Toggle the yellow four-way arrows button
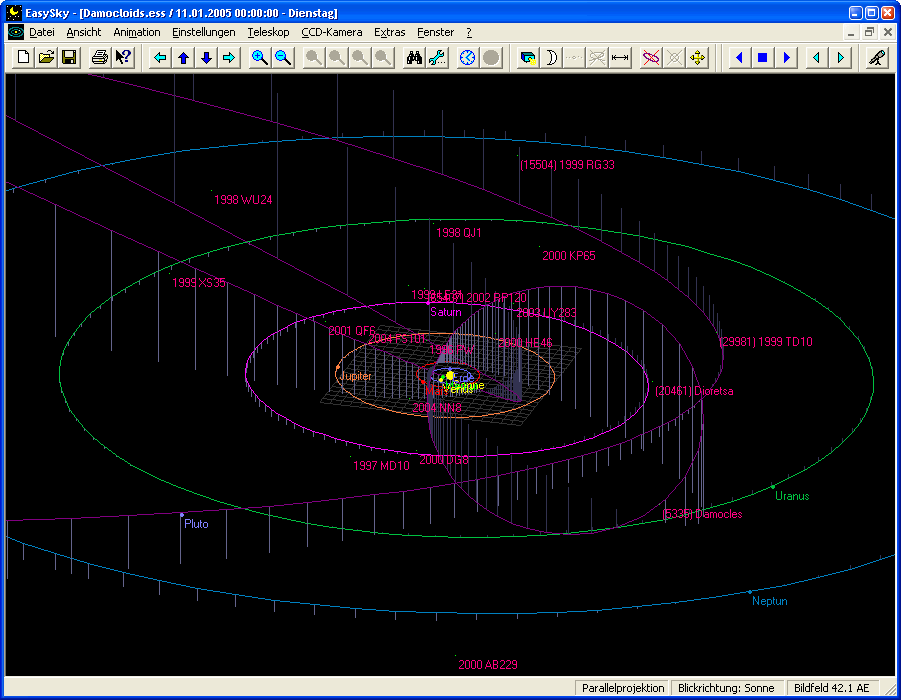The height and width of the screenshot is (700, 901). [x=697, y=58]
